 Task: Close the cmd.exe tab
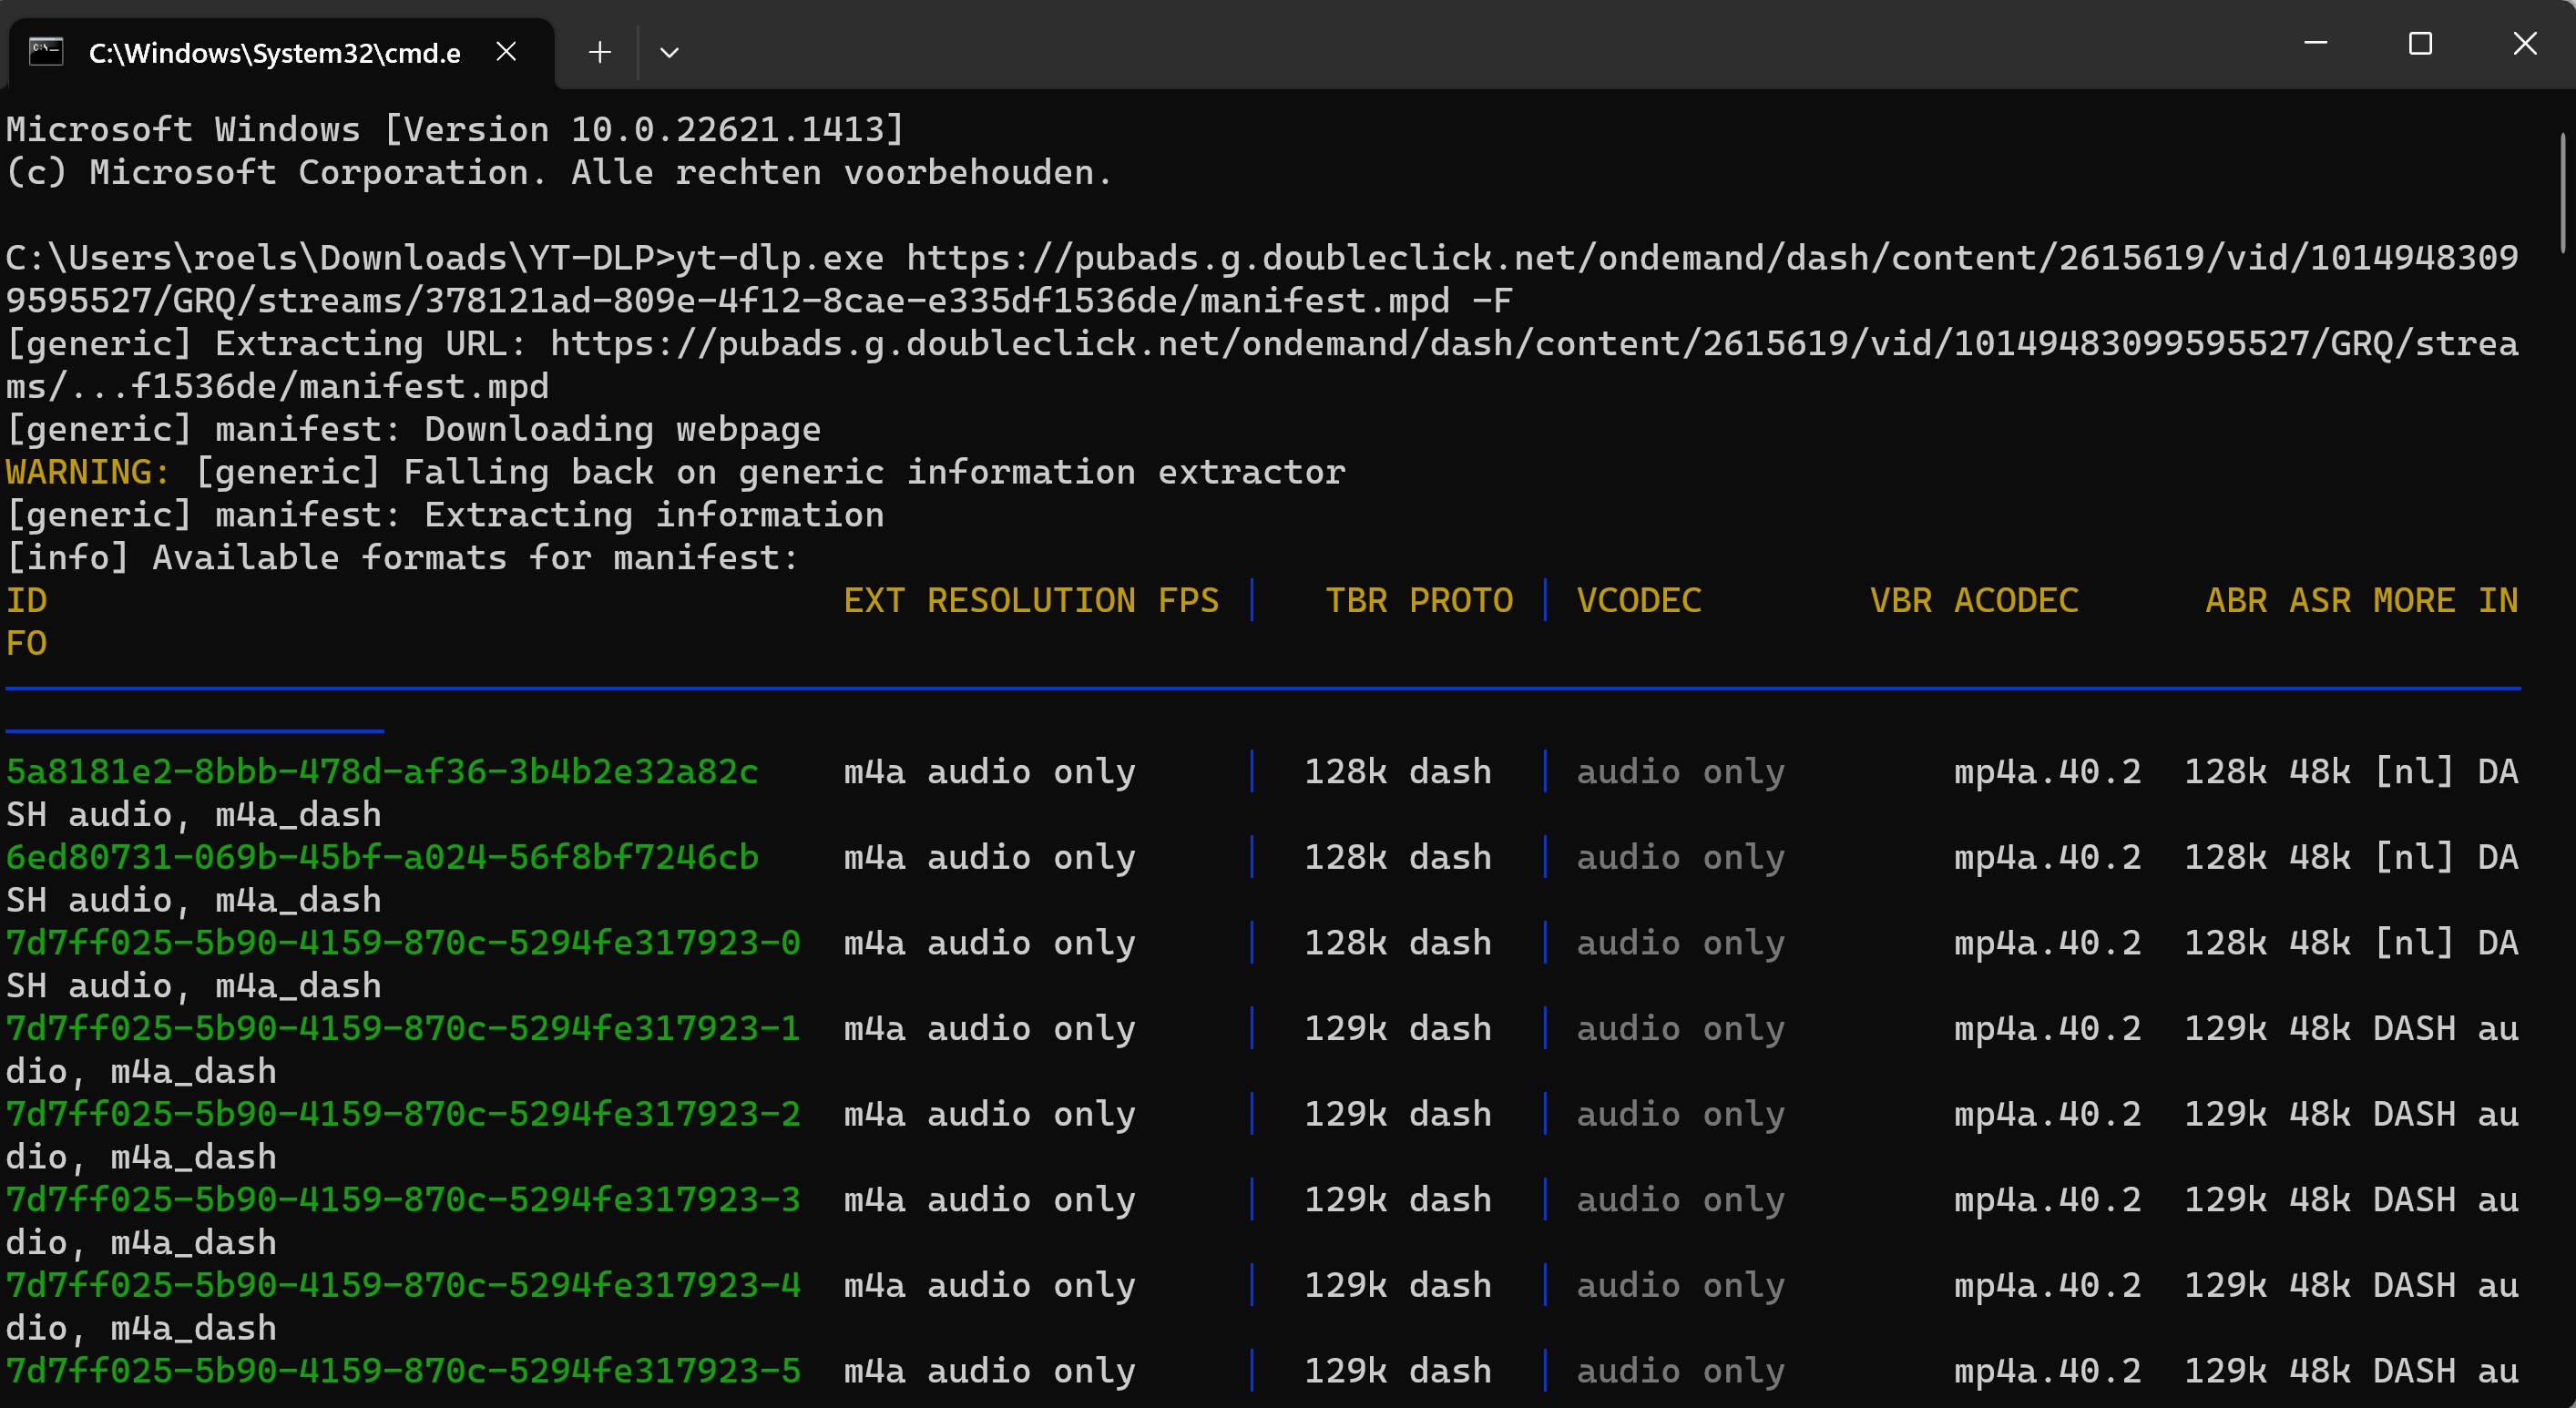(506, 52)
